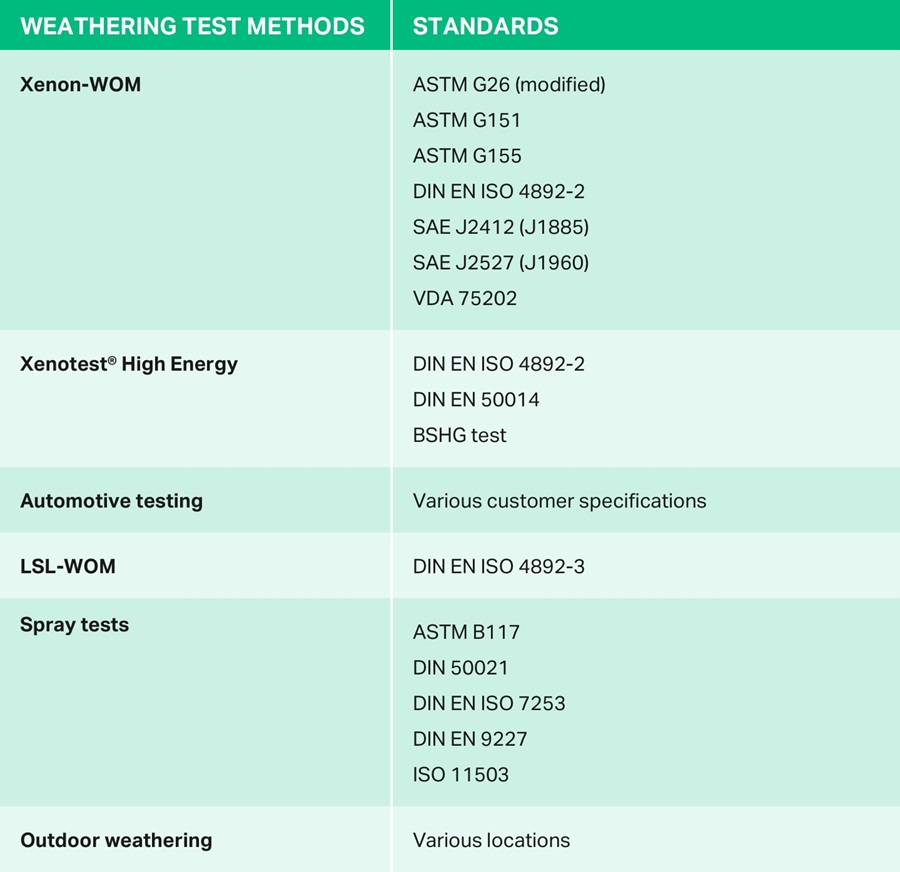Click the Outdoor weathering row label
Viewport: 900px width, 872px height.
(x=116, y=840)
